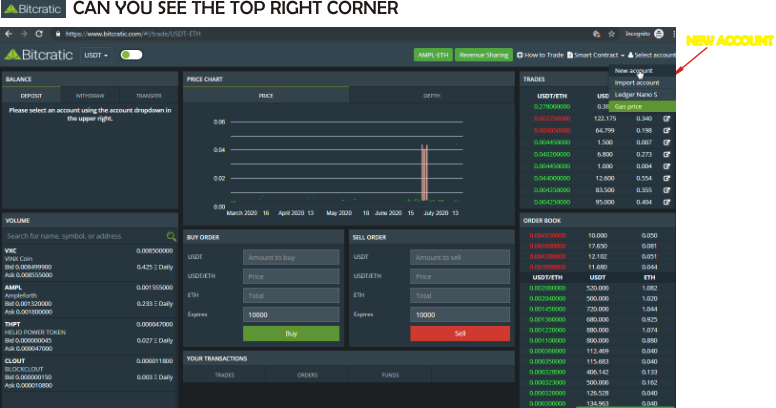The height and width of the screenshot is (408, 776).
Task: Bookmark this page with the star
Action: point(612,34)
